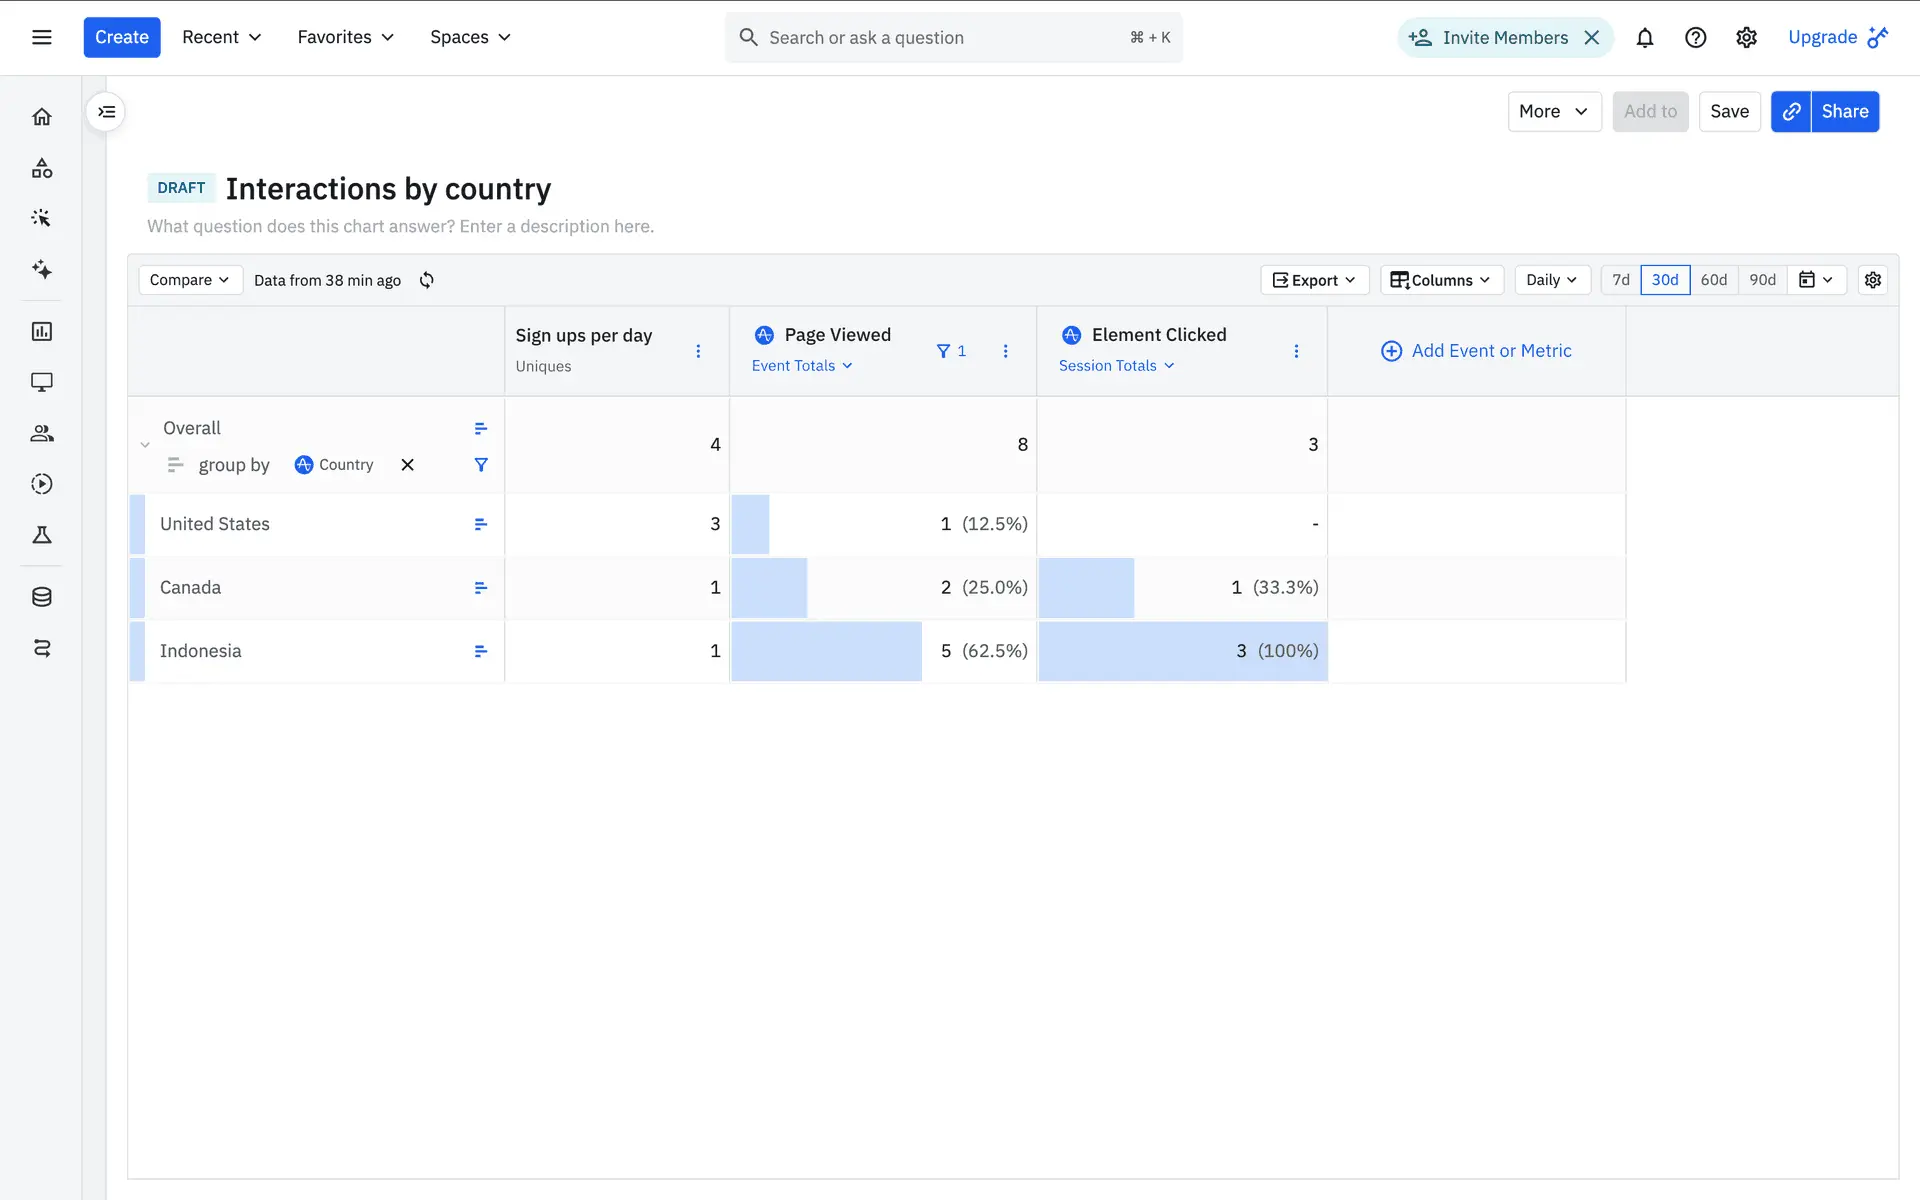Open the help question mark icon

[x=1695, y=38]
